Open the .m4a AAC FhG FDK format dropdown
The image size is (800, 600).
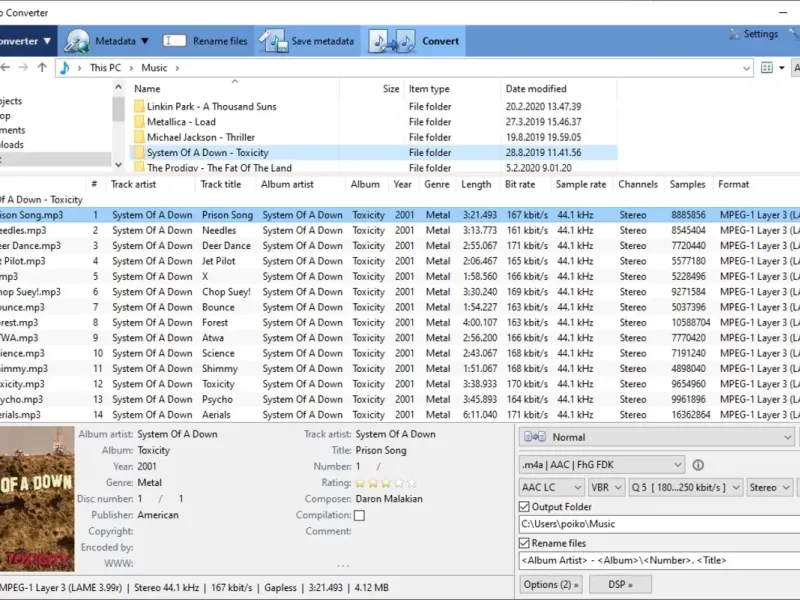click(602, 465)
